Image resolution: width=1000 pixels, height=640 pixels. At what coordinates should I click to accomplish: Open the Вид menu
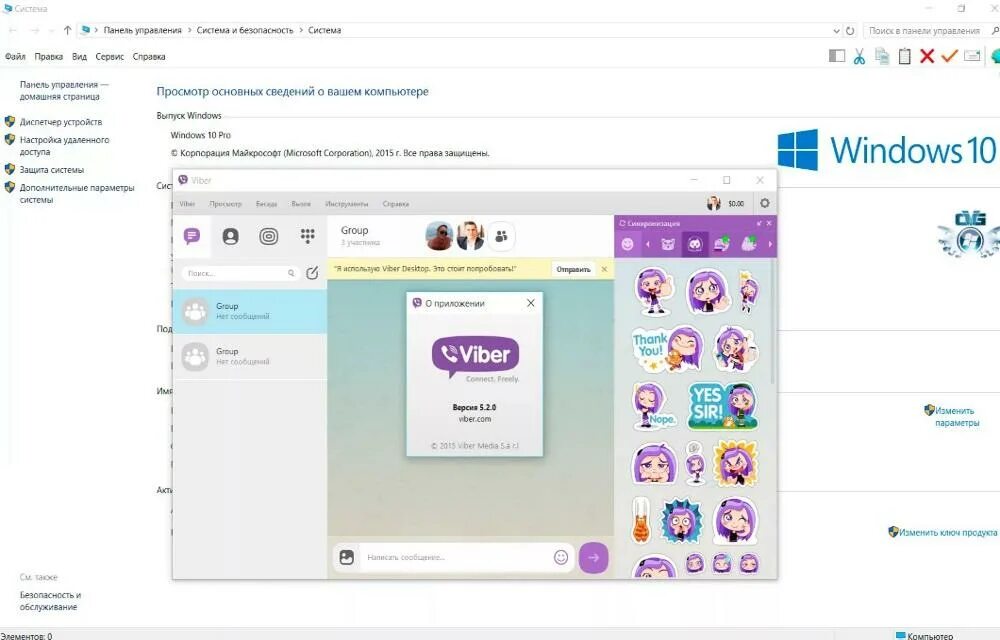(x=79, y=57)
